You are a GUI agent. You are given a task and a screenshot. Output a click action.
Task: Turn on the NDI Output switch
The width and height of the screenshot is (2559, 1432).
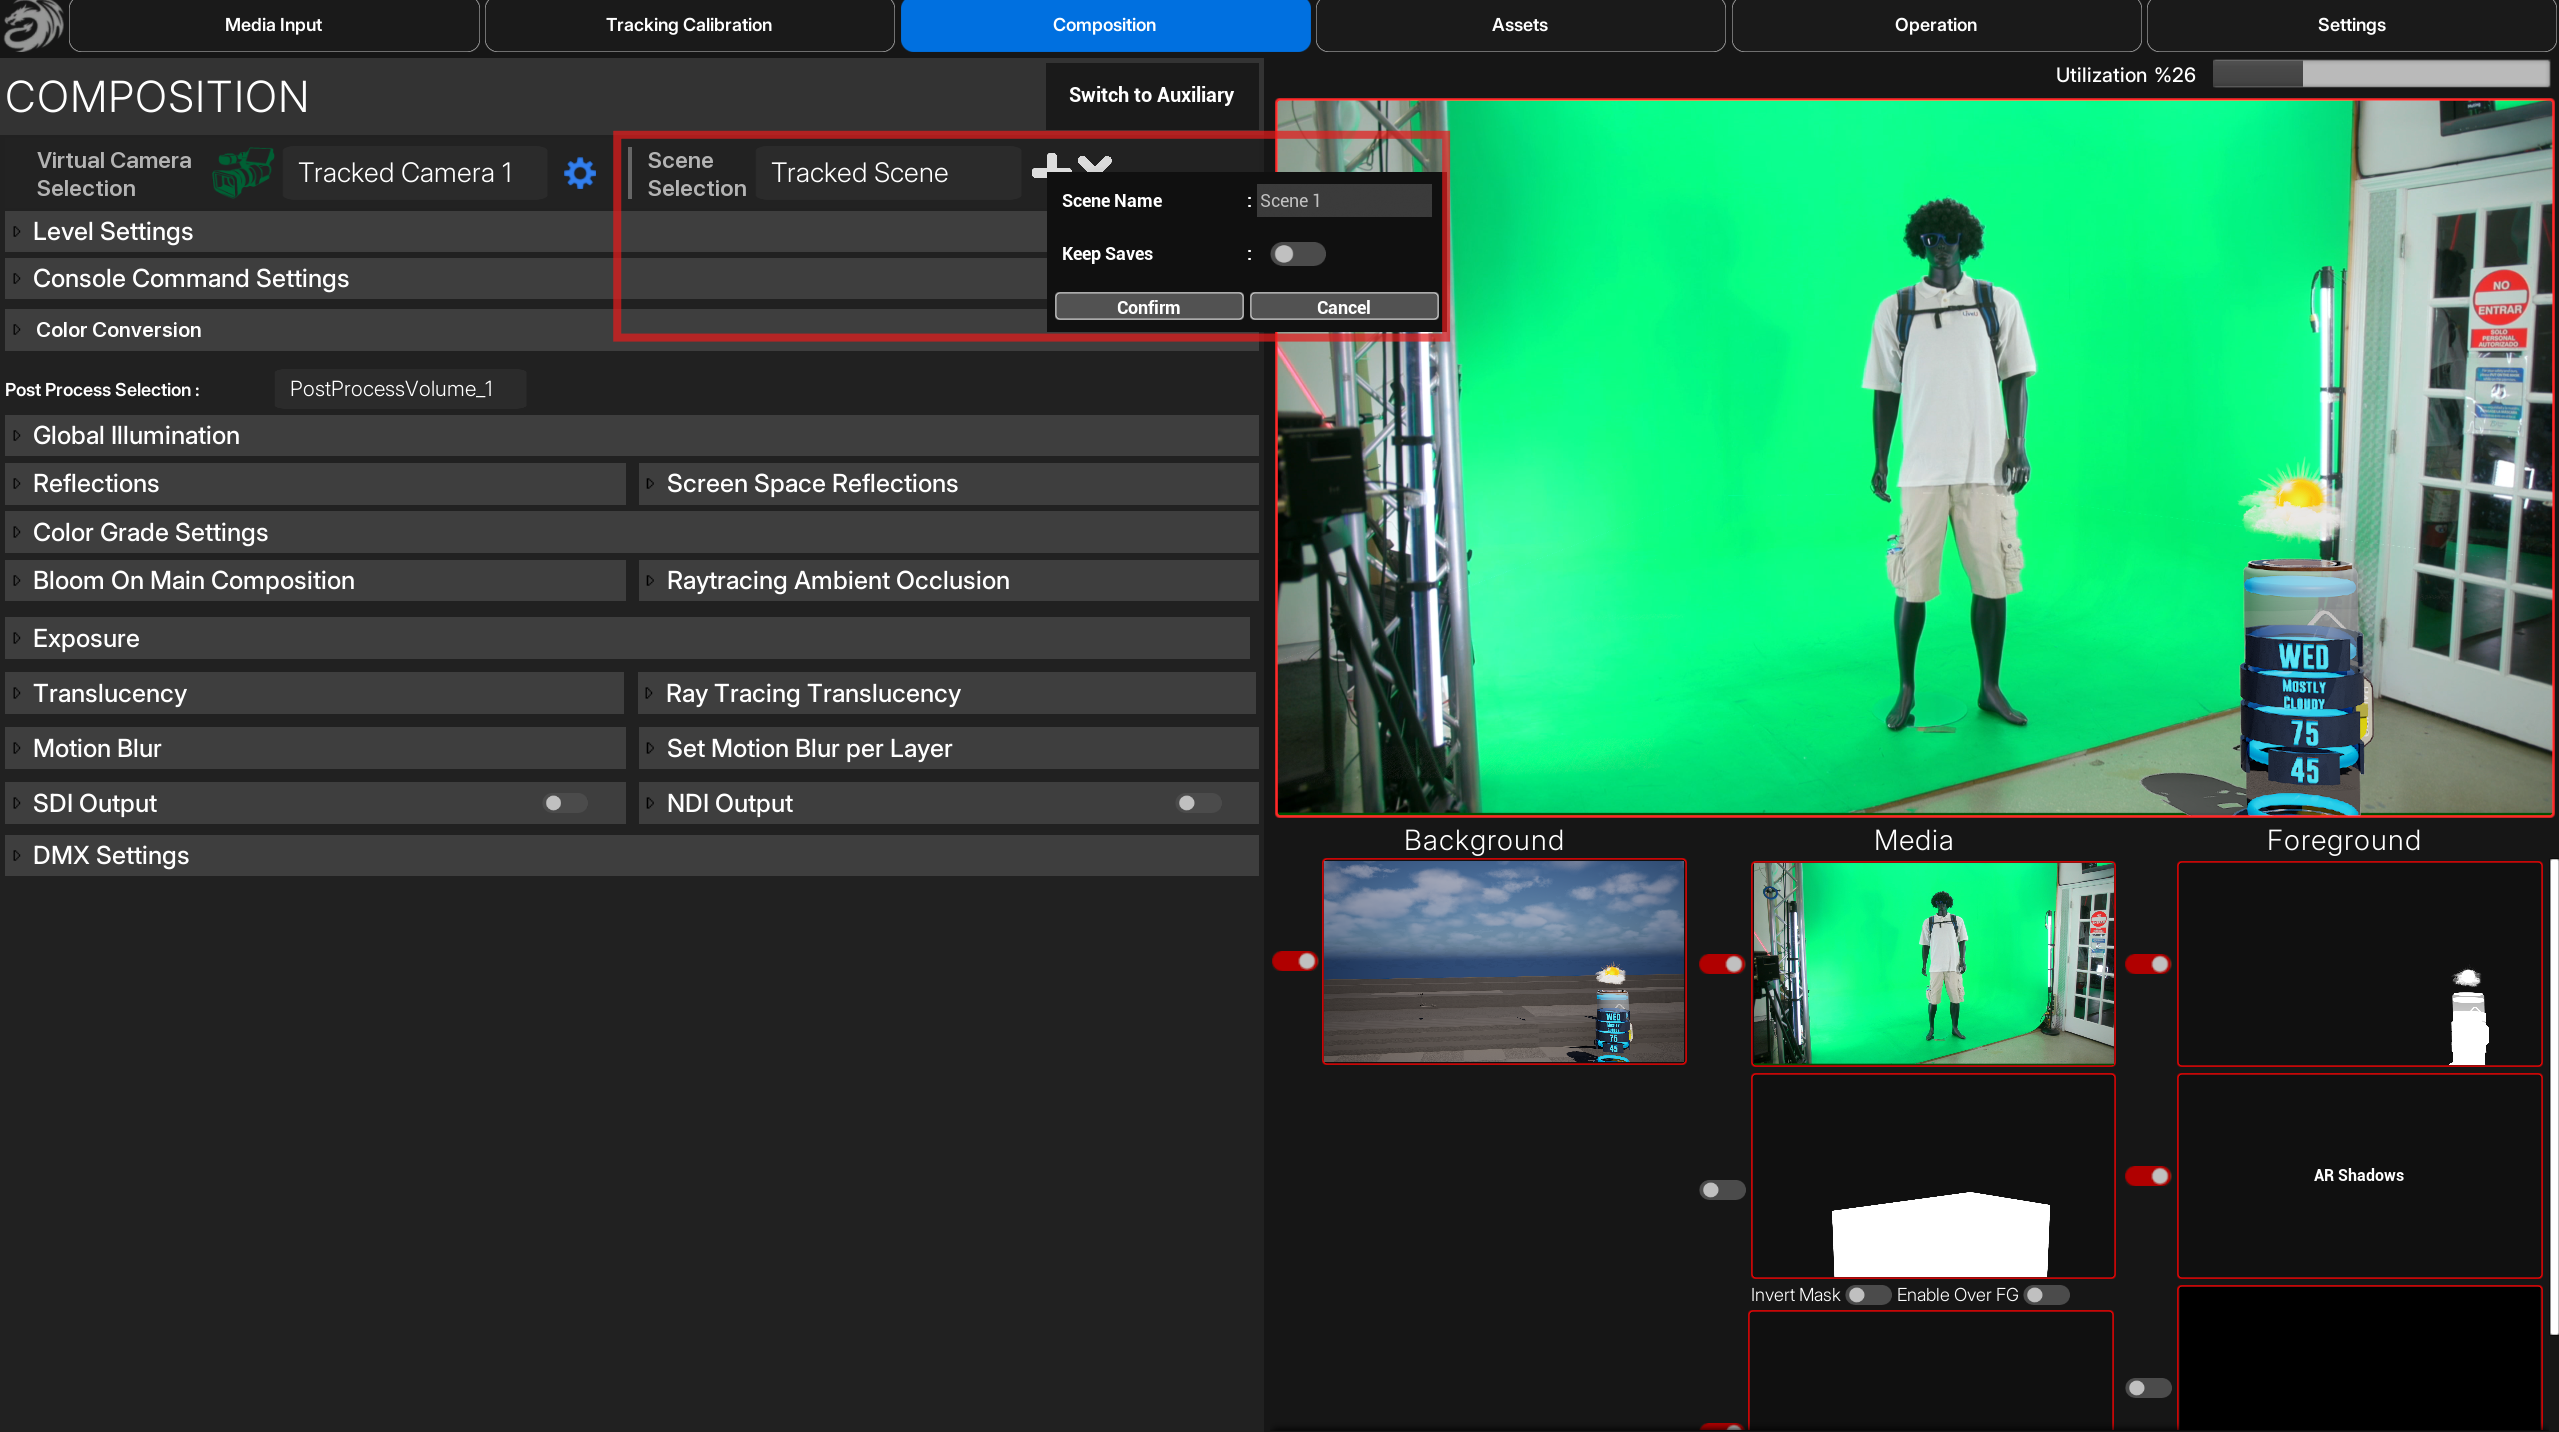pyautogui.click(x=1198, y=803)
